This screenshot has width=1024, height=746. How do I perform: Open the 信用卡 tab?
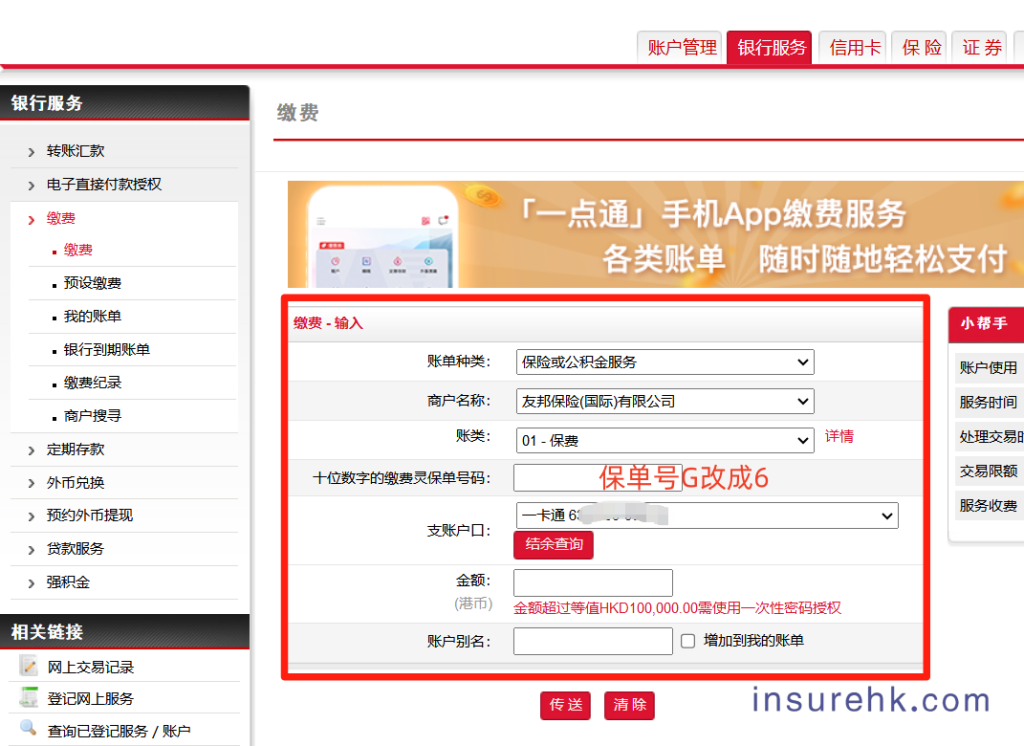point(854,47)
